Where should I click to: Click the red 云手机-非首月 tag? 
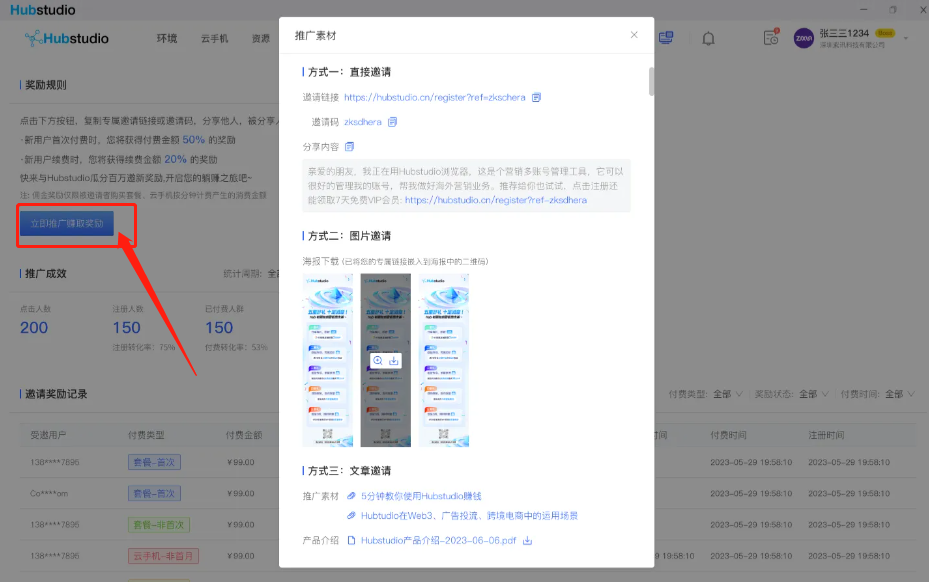point(164,556)
